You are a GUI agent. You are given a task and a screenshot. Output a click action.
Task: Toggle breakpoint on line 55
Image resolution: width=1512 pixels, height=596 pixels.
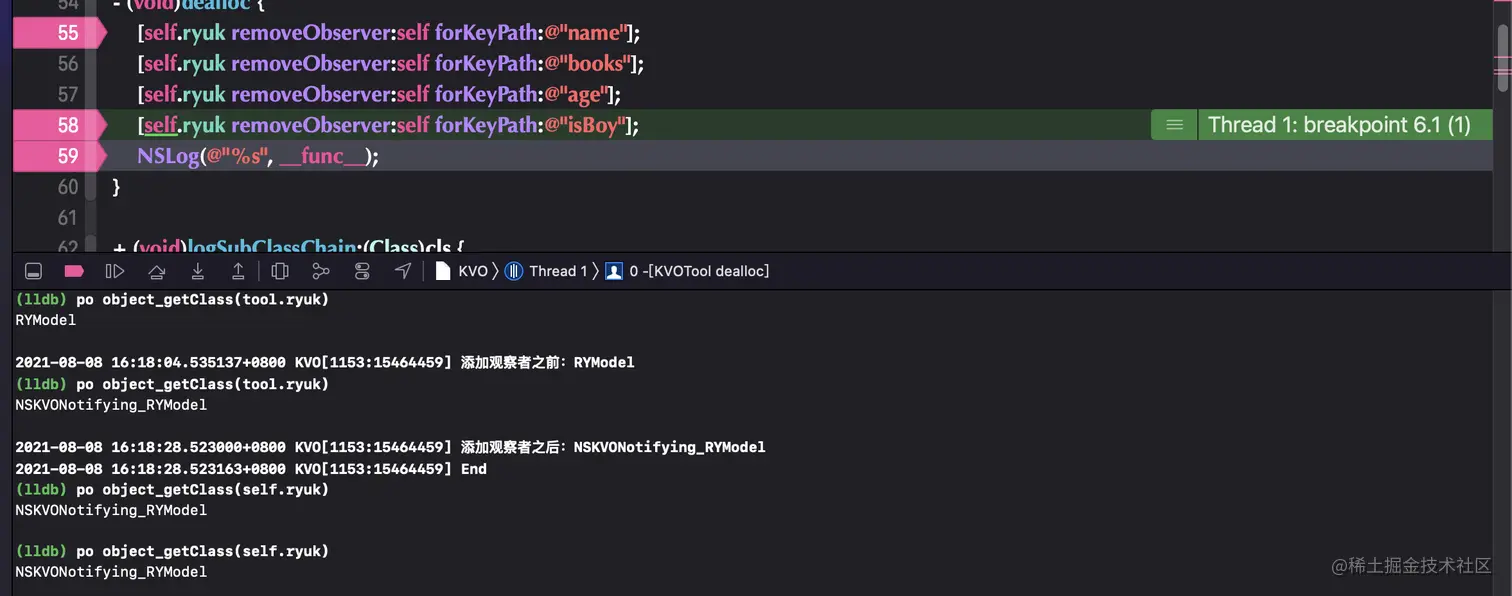[x=58, y=33]
